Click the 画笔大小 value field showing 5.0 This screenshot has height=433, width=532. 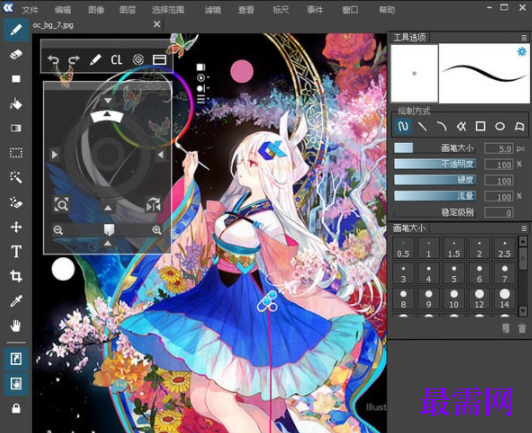[499, 149]
